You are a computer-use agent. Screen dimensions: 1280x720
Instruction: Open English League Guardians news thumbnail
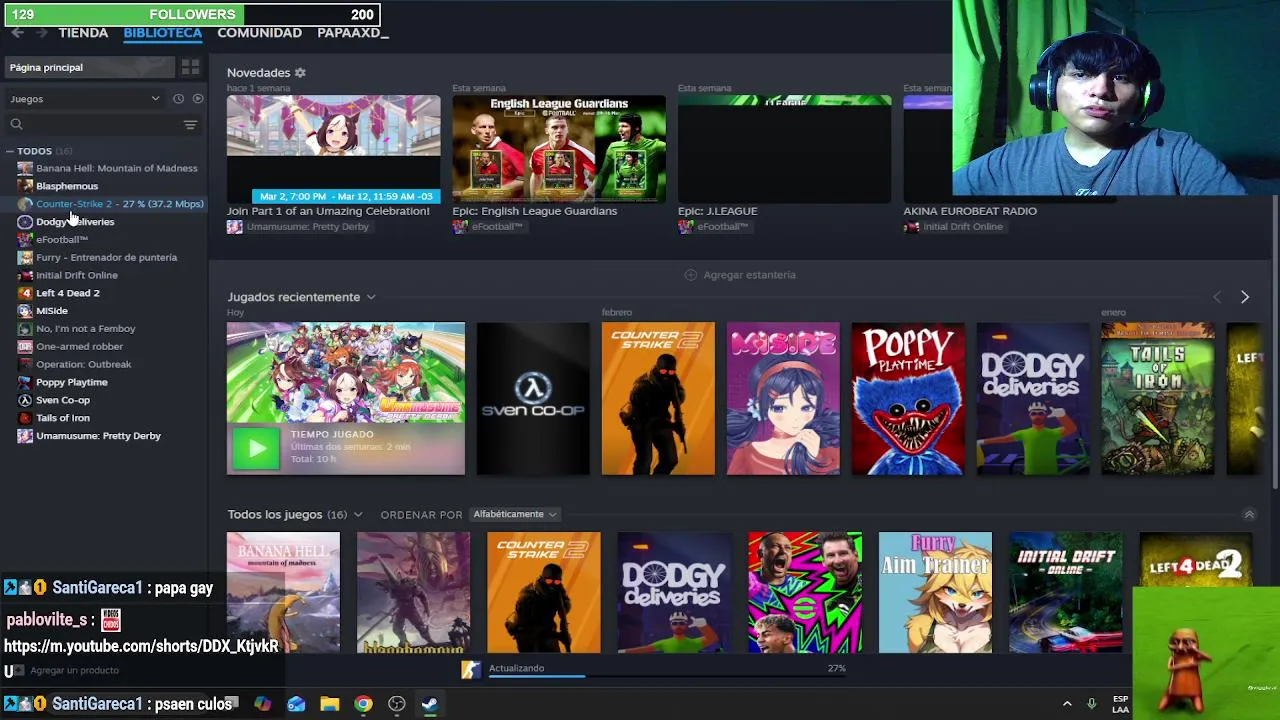(559, 149)
